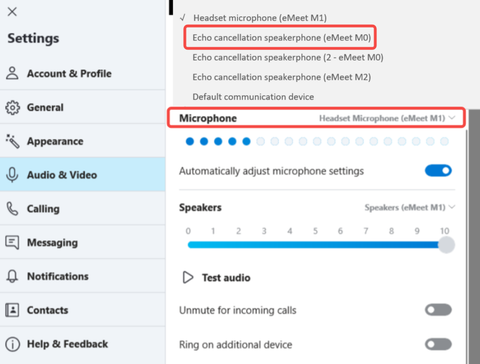
Task: Open the Notifications settings section
Action: pyautogui.click(x=83, y=276)
